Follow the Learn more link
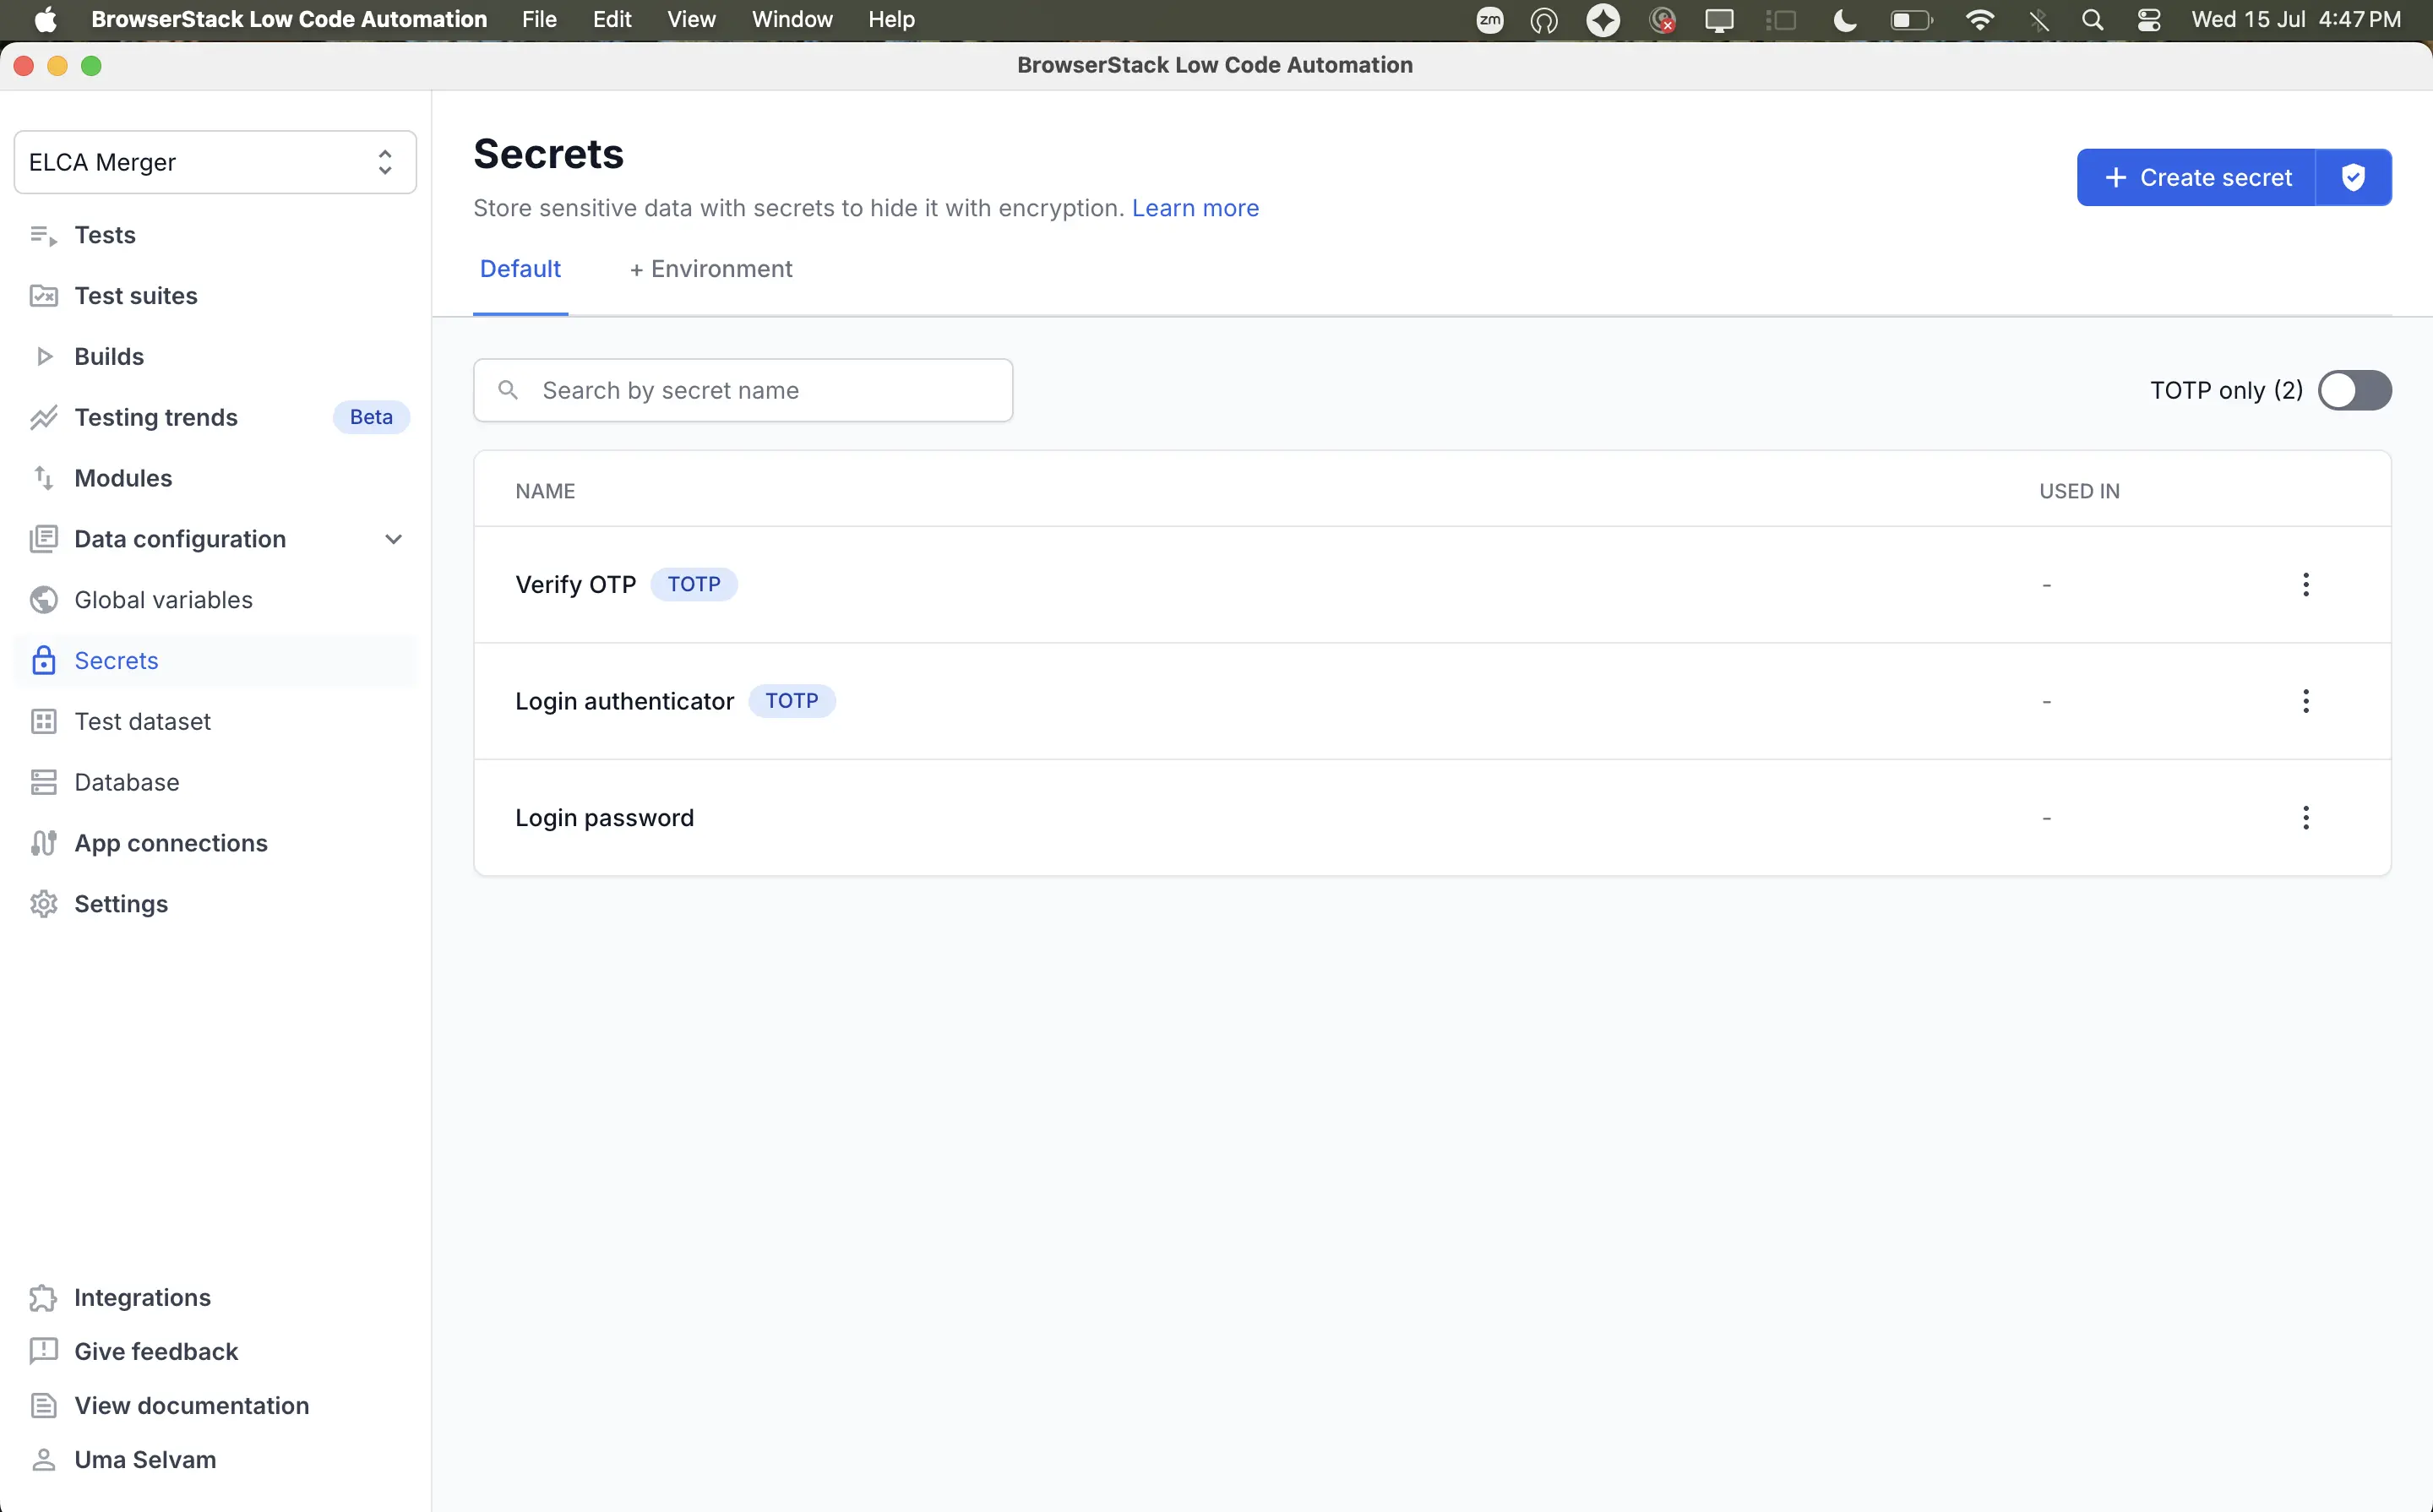Viewport: 2433px width, 1512px height. (1195, 208)
